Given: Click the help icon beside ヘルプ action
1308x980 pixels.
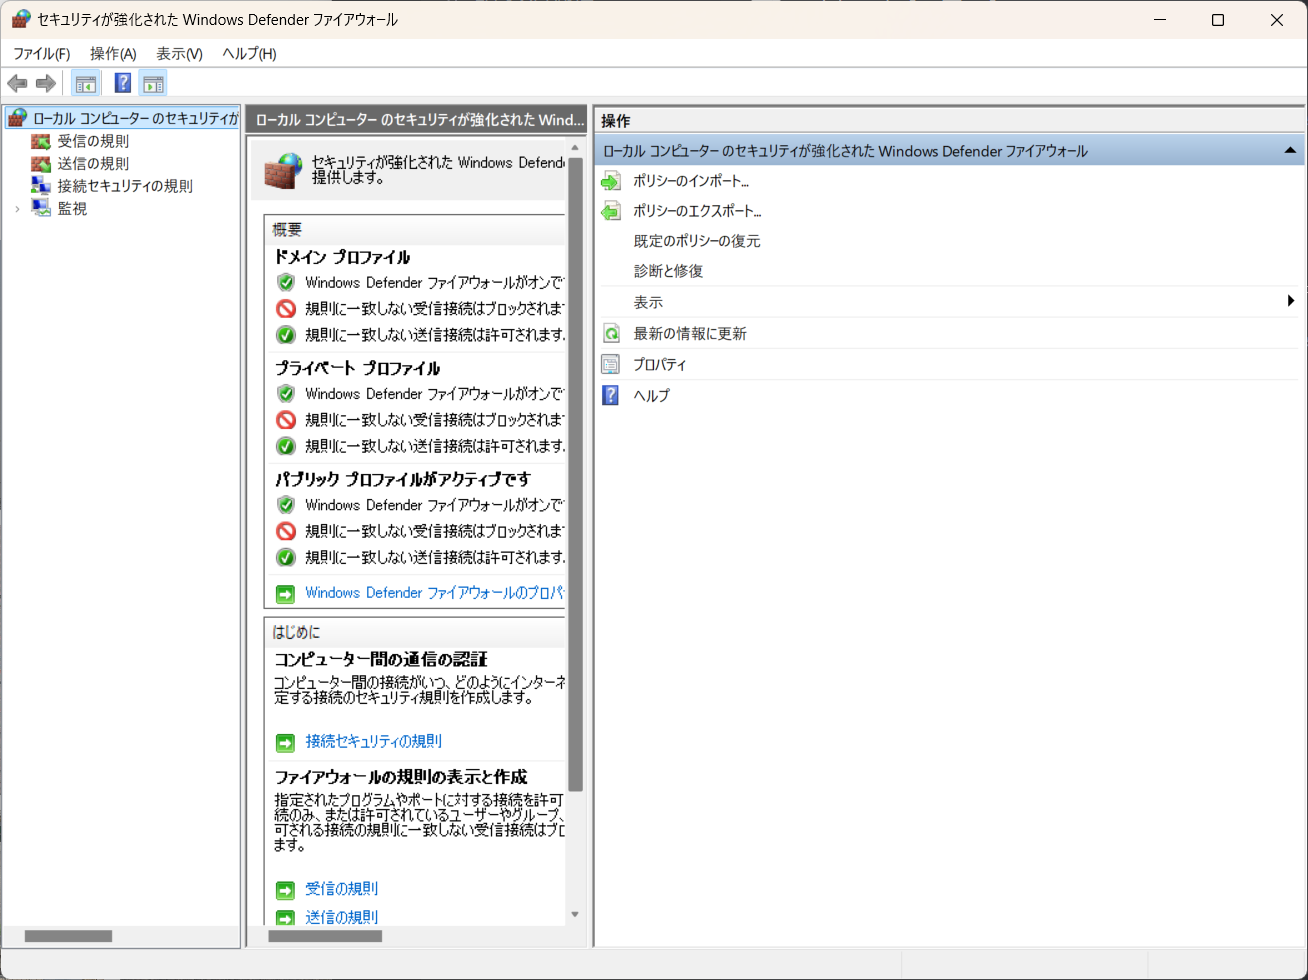Looking at the screenshot, I should click(x=611, y=395).
